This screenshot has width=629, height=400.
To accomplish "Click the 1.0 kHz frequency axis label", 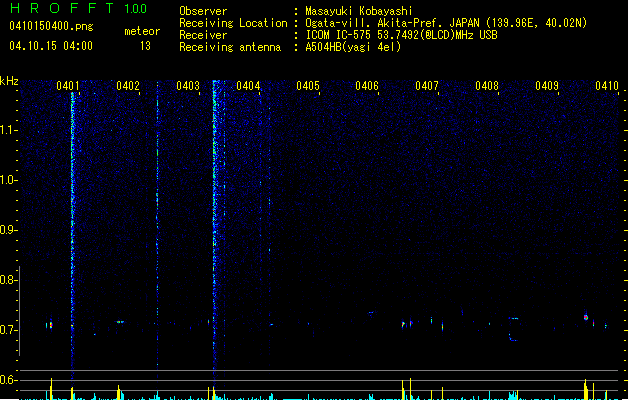I will coord(8,180).
